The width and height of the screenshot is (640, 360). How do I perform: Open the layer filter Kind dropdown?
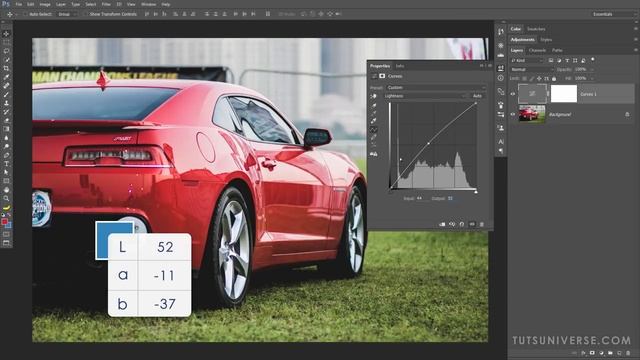point(527,60)
